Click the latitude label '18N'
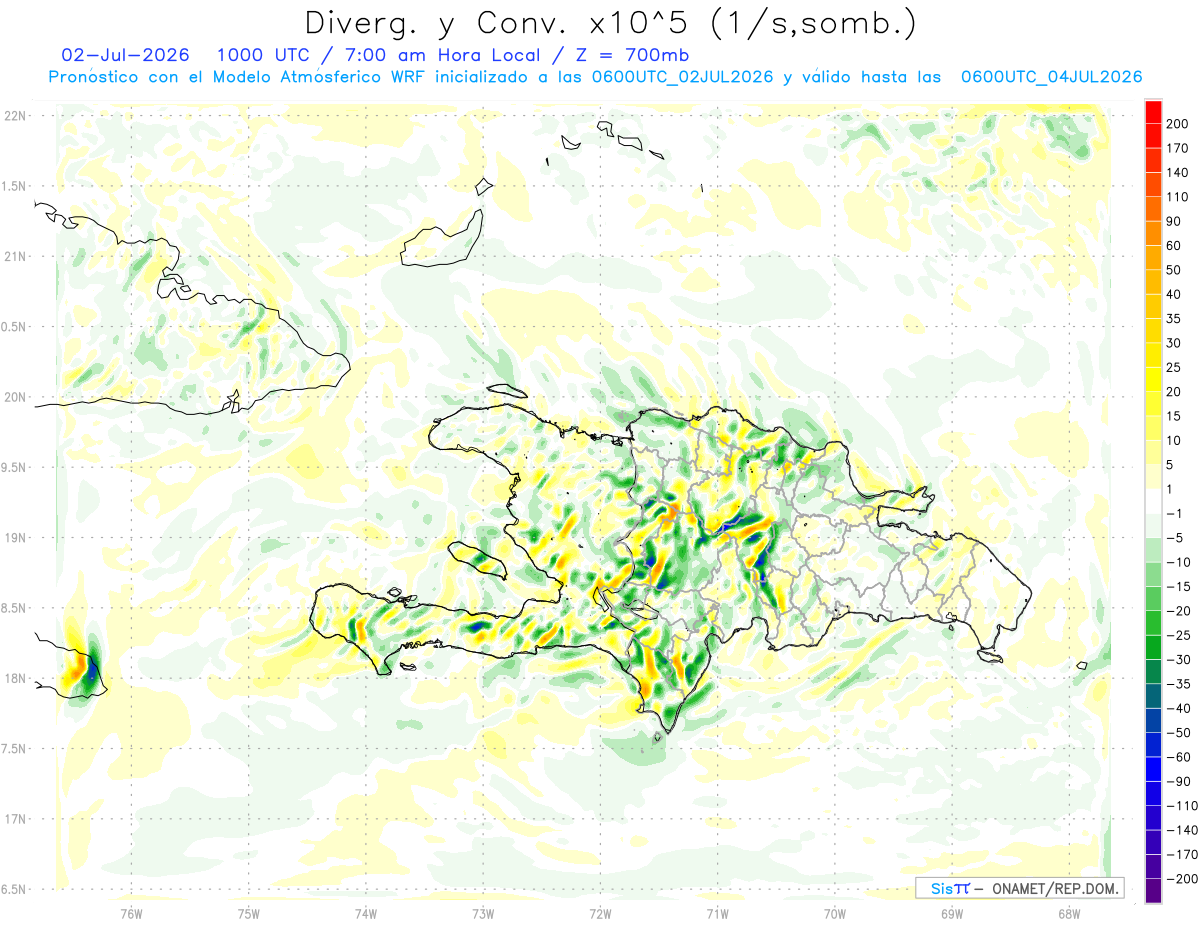 point(15,679)
